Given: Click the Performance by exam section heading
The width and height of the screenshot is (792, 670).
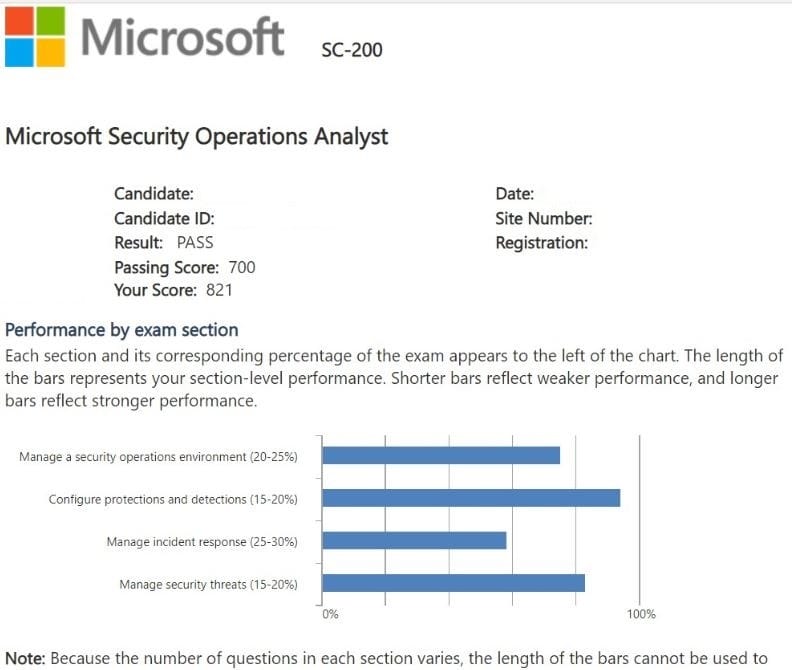Looking at the screenshot, I should coord(122,329).
